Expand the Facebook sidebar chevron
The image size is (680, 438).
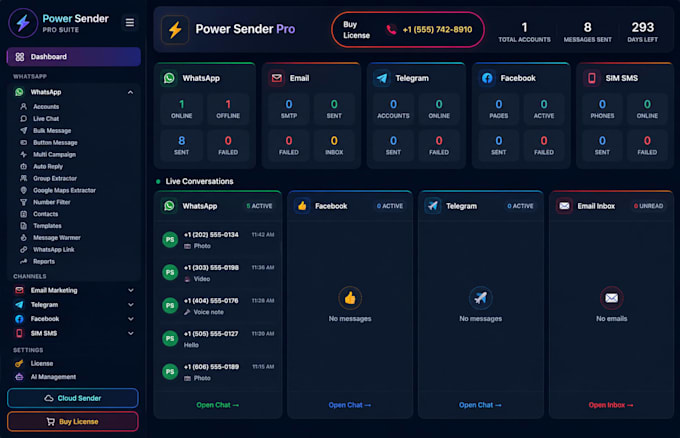pos(131,319)
